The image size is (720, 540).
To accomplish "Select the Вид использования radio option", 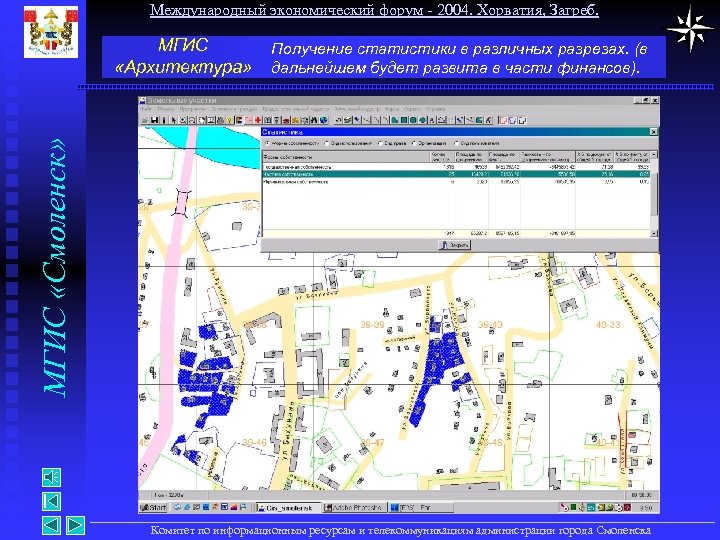I will point(348,143).
